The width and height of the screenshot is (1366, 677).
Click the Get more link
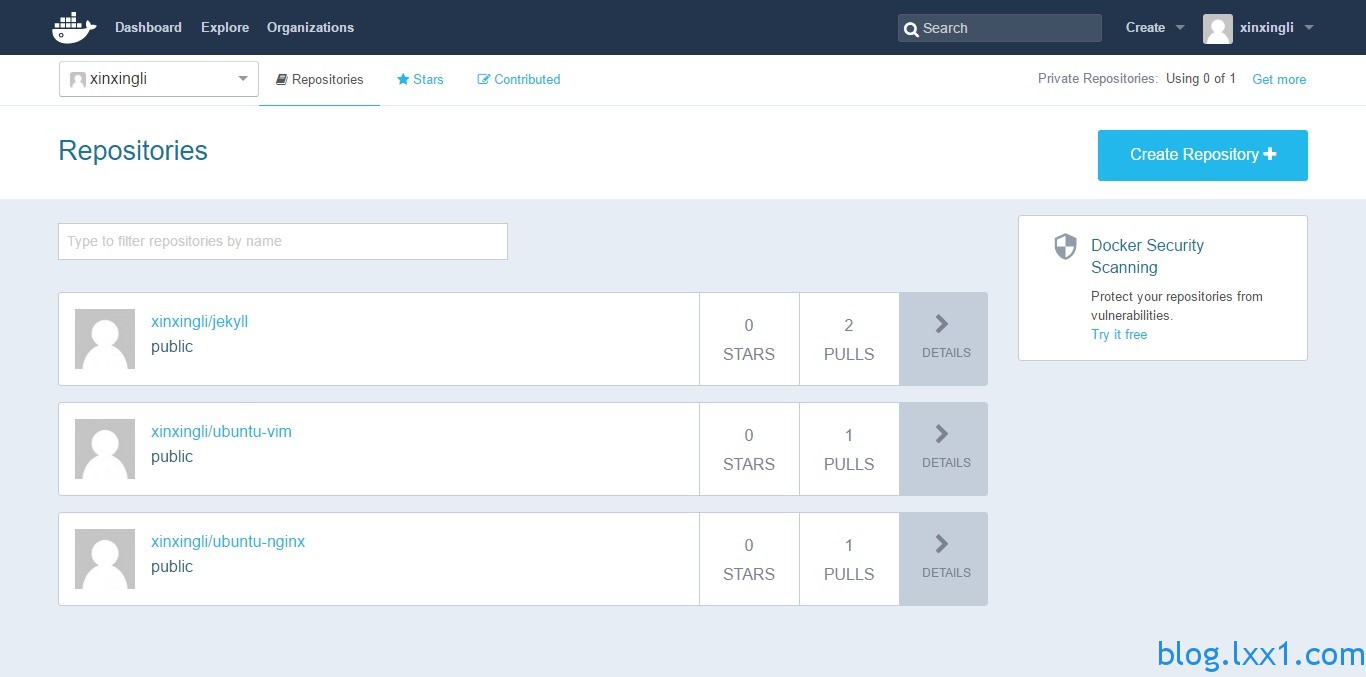tap(1279, 79)
